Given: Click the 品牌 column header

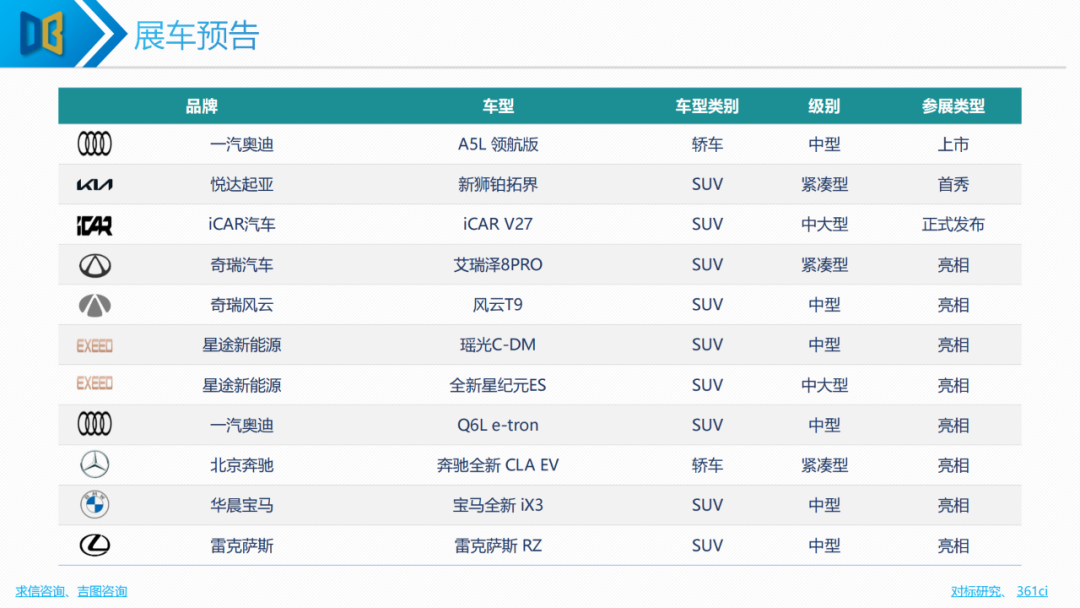Looking at the screenshot, I should pos(202,106).
